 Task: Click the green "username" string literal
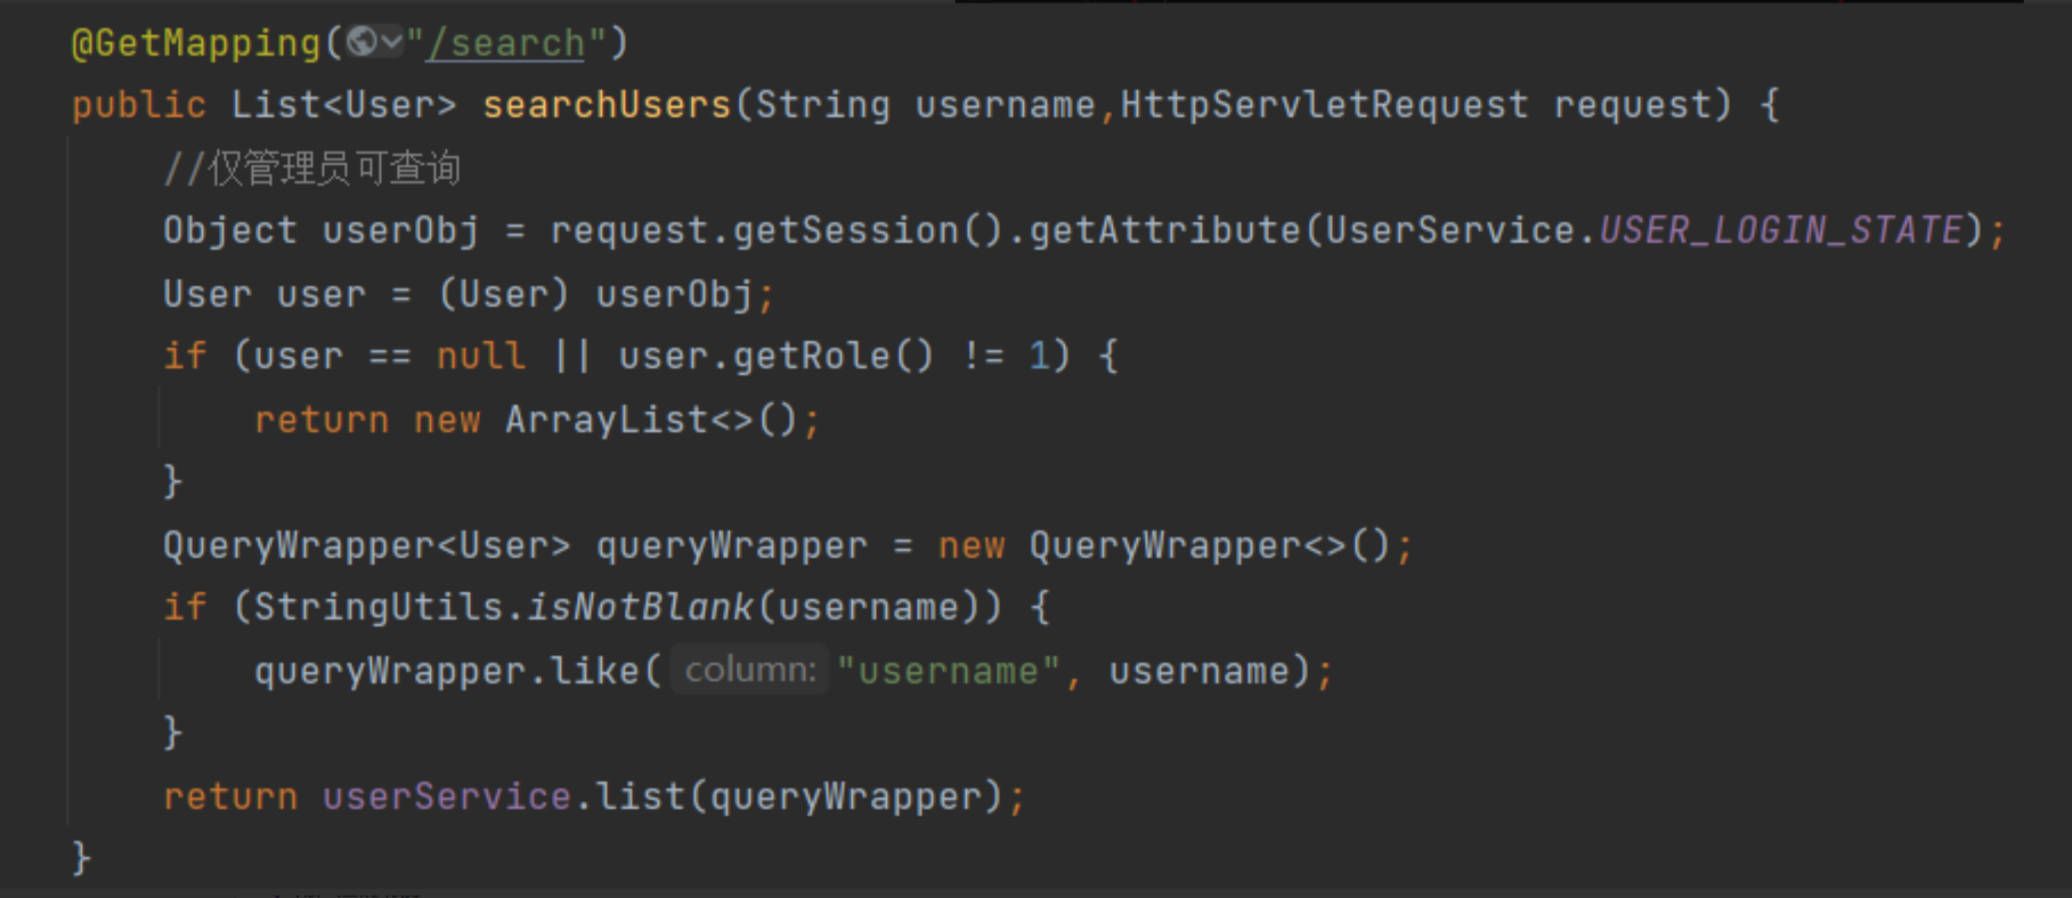click(x=948, y=671)
